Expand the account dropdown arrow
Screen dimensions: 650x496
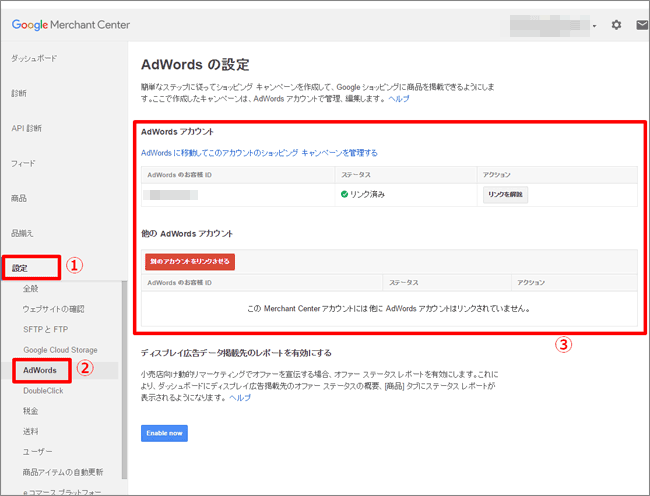point(594,26)
